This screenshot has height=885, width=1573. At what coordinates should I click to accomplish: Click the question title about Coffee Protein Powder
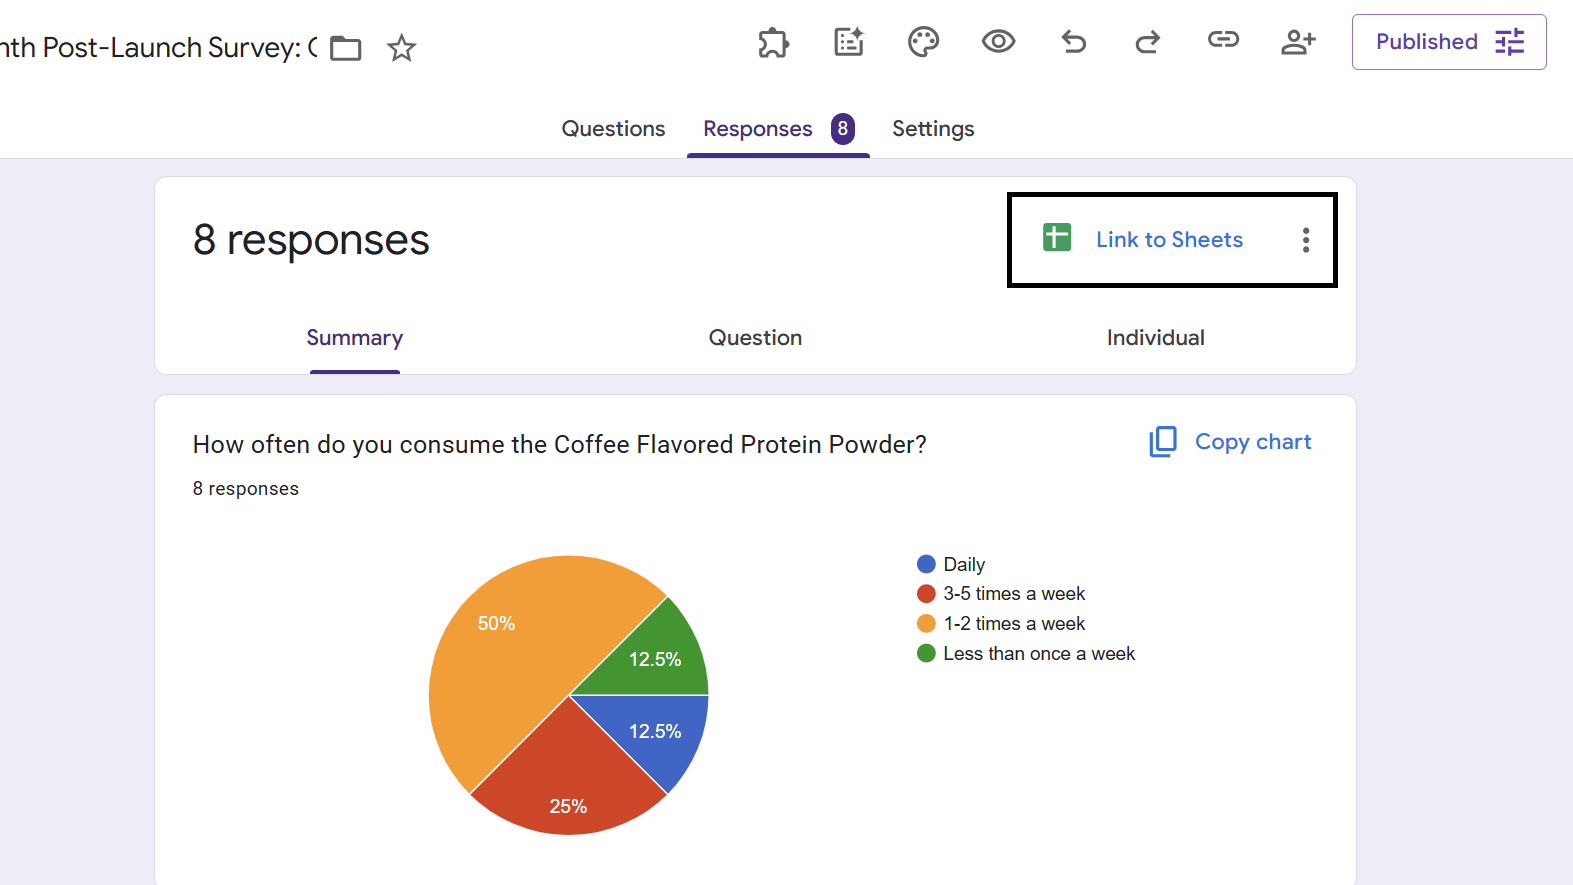click(x=560, y=445)
